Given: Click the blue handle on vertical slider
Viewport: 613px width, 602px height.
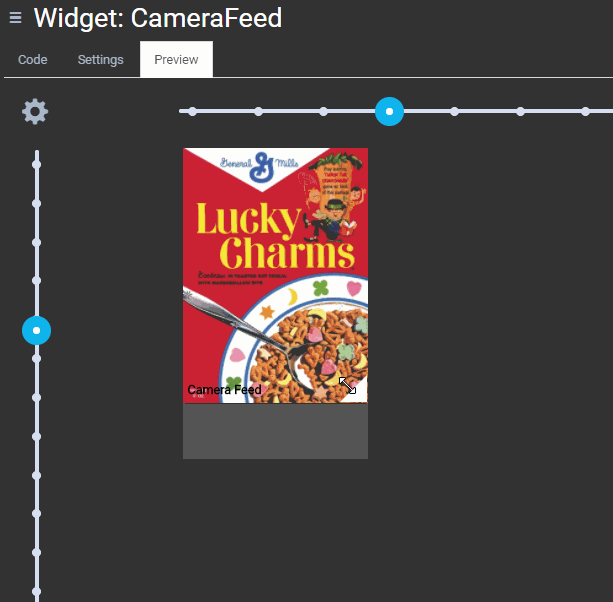Looking at the screenshot, I should 37,330.
